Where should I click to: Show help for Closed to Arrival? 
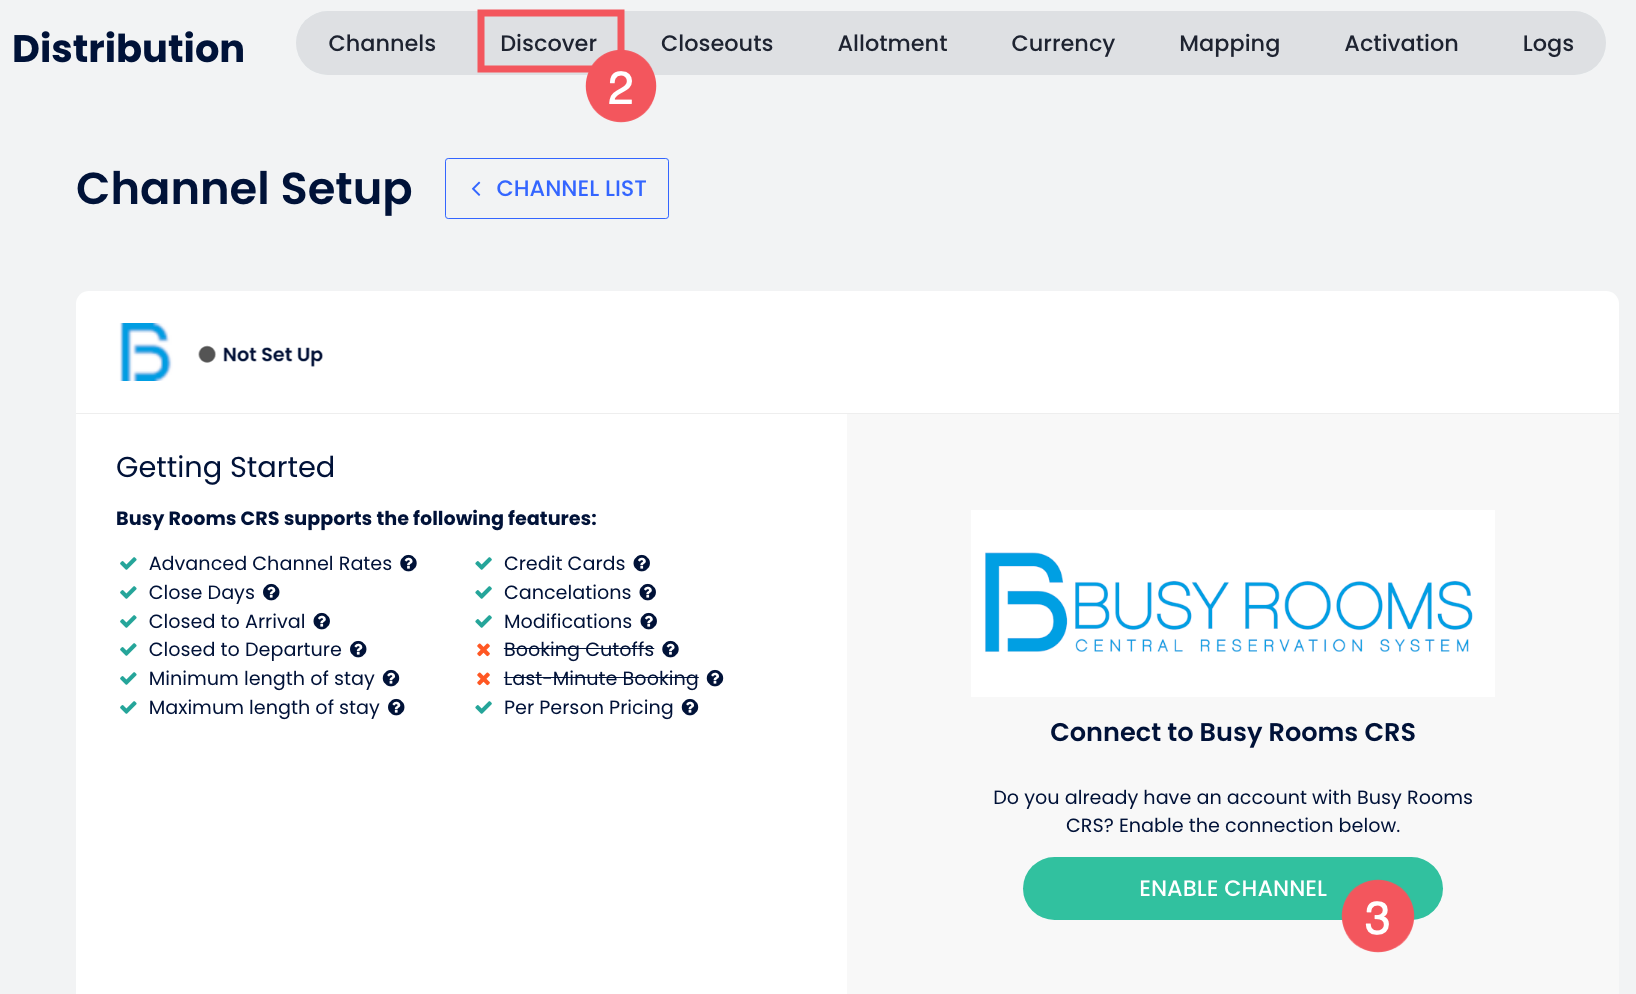click(x=321, y=621)
